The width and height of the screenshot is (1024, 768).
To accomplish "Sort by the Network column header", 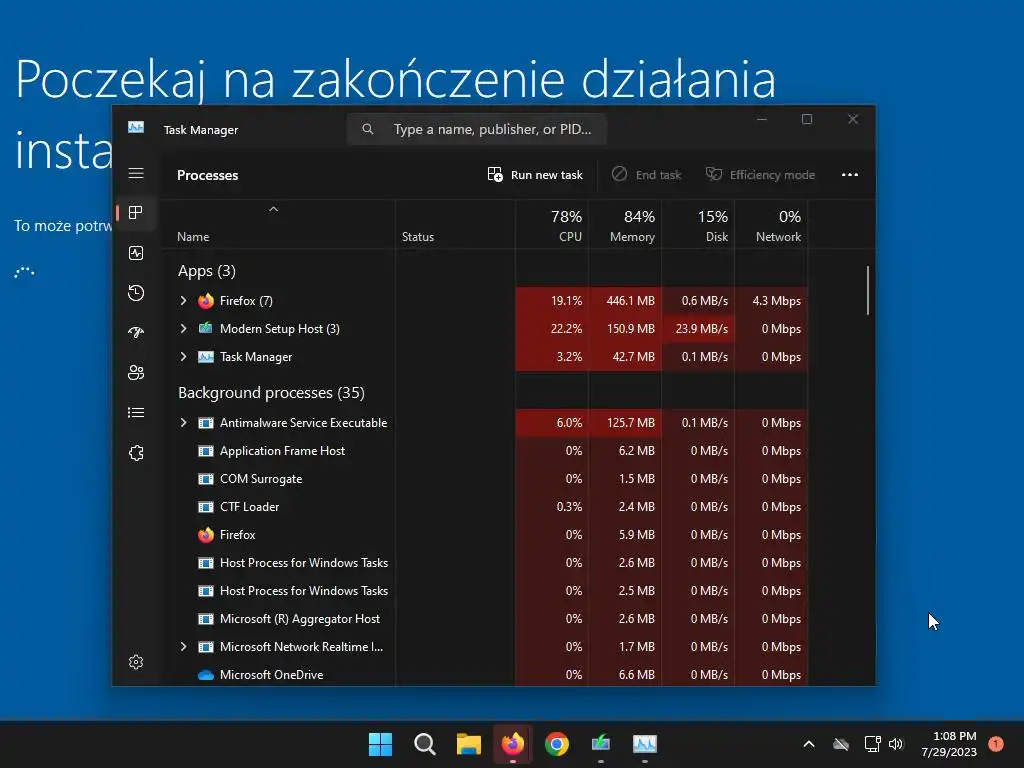I will point(771,225).
